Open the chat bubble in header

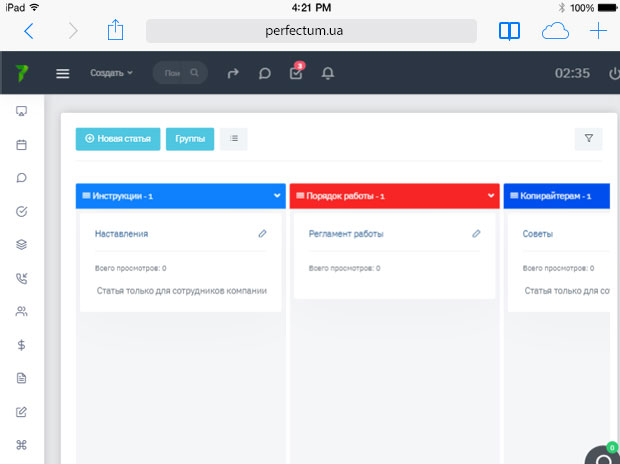(265, 73)
